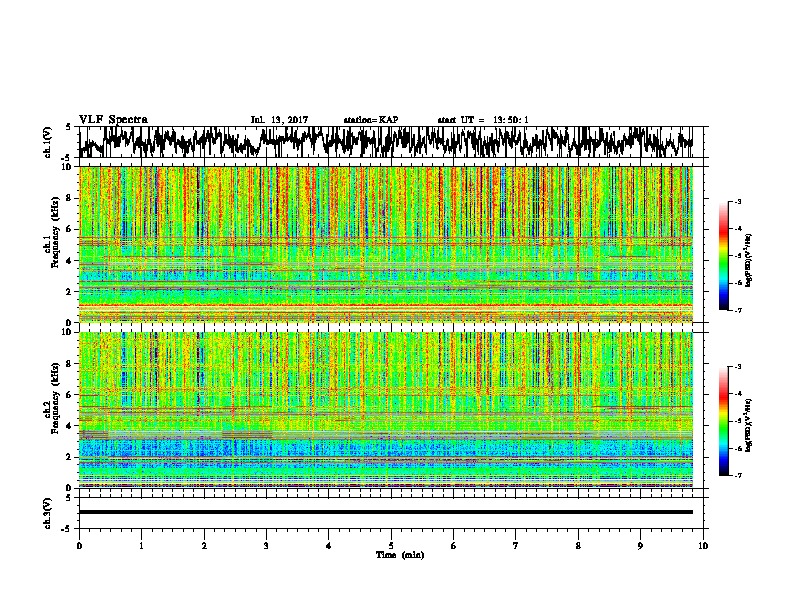Viewport: 792px width, 612px height.
Task: Click the ch.1 spectrogram panel
Action: (386, 244)
